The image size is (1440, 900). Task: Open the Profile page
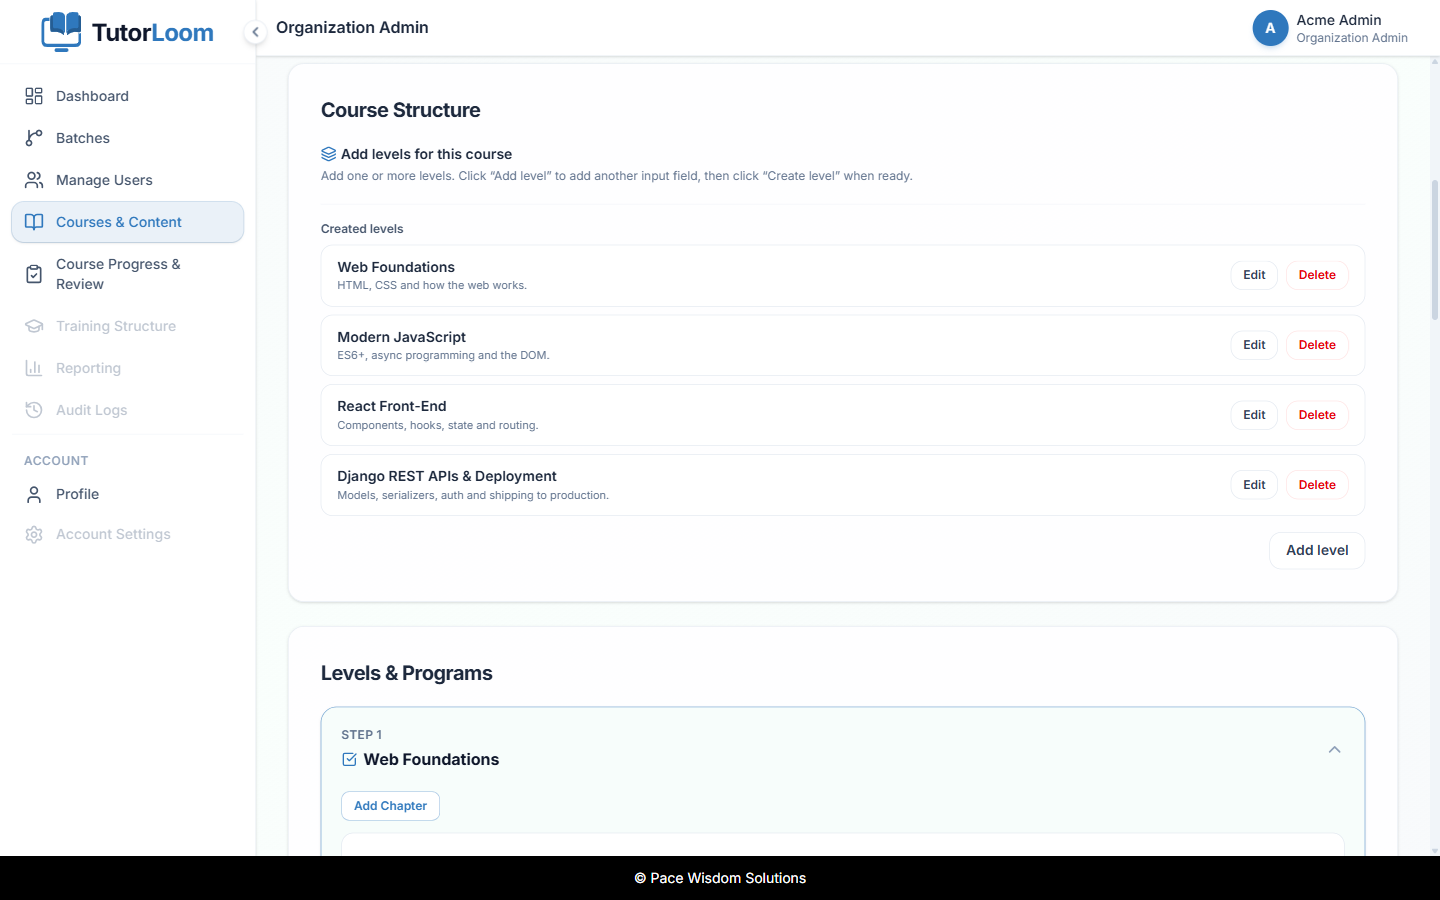tap(127, 494)
